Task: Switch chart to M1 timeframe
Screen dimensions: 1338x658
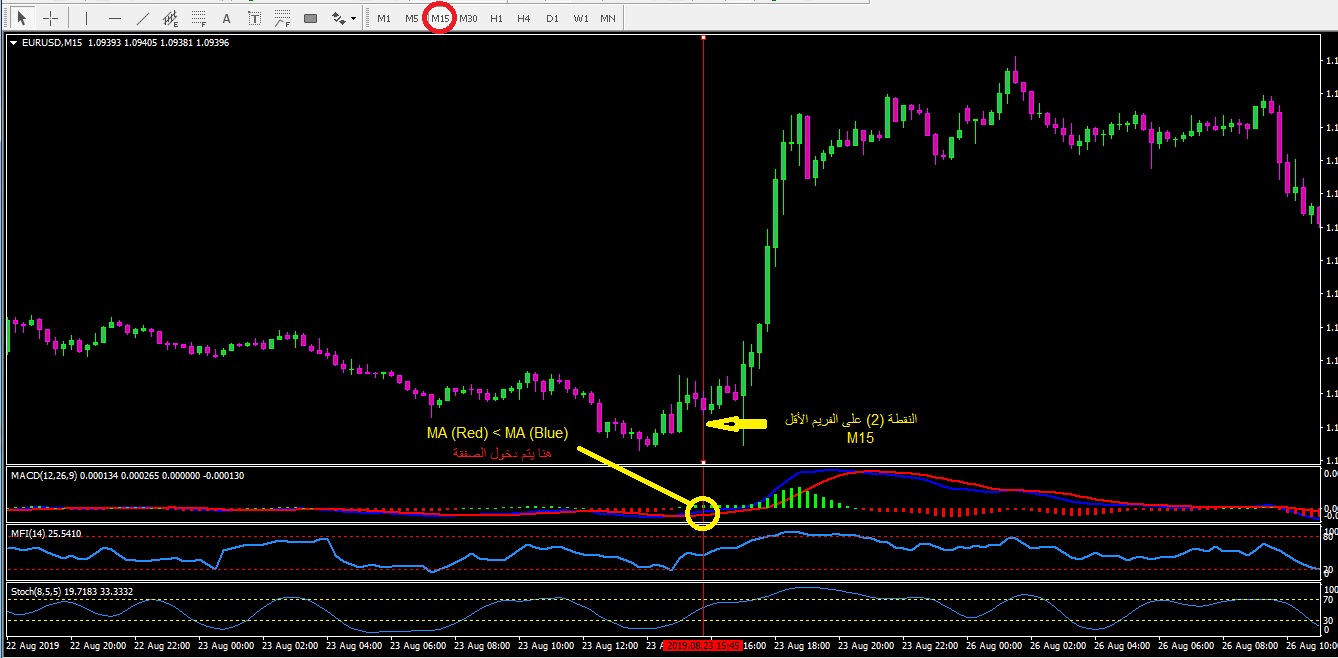Action: (384, 18)
